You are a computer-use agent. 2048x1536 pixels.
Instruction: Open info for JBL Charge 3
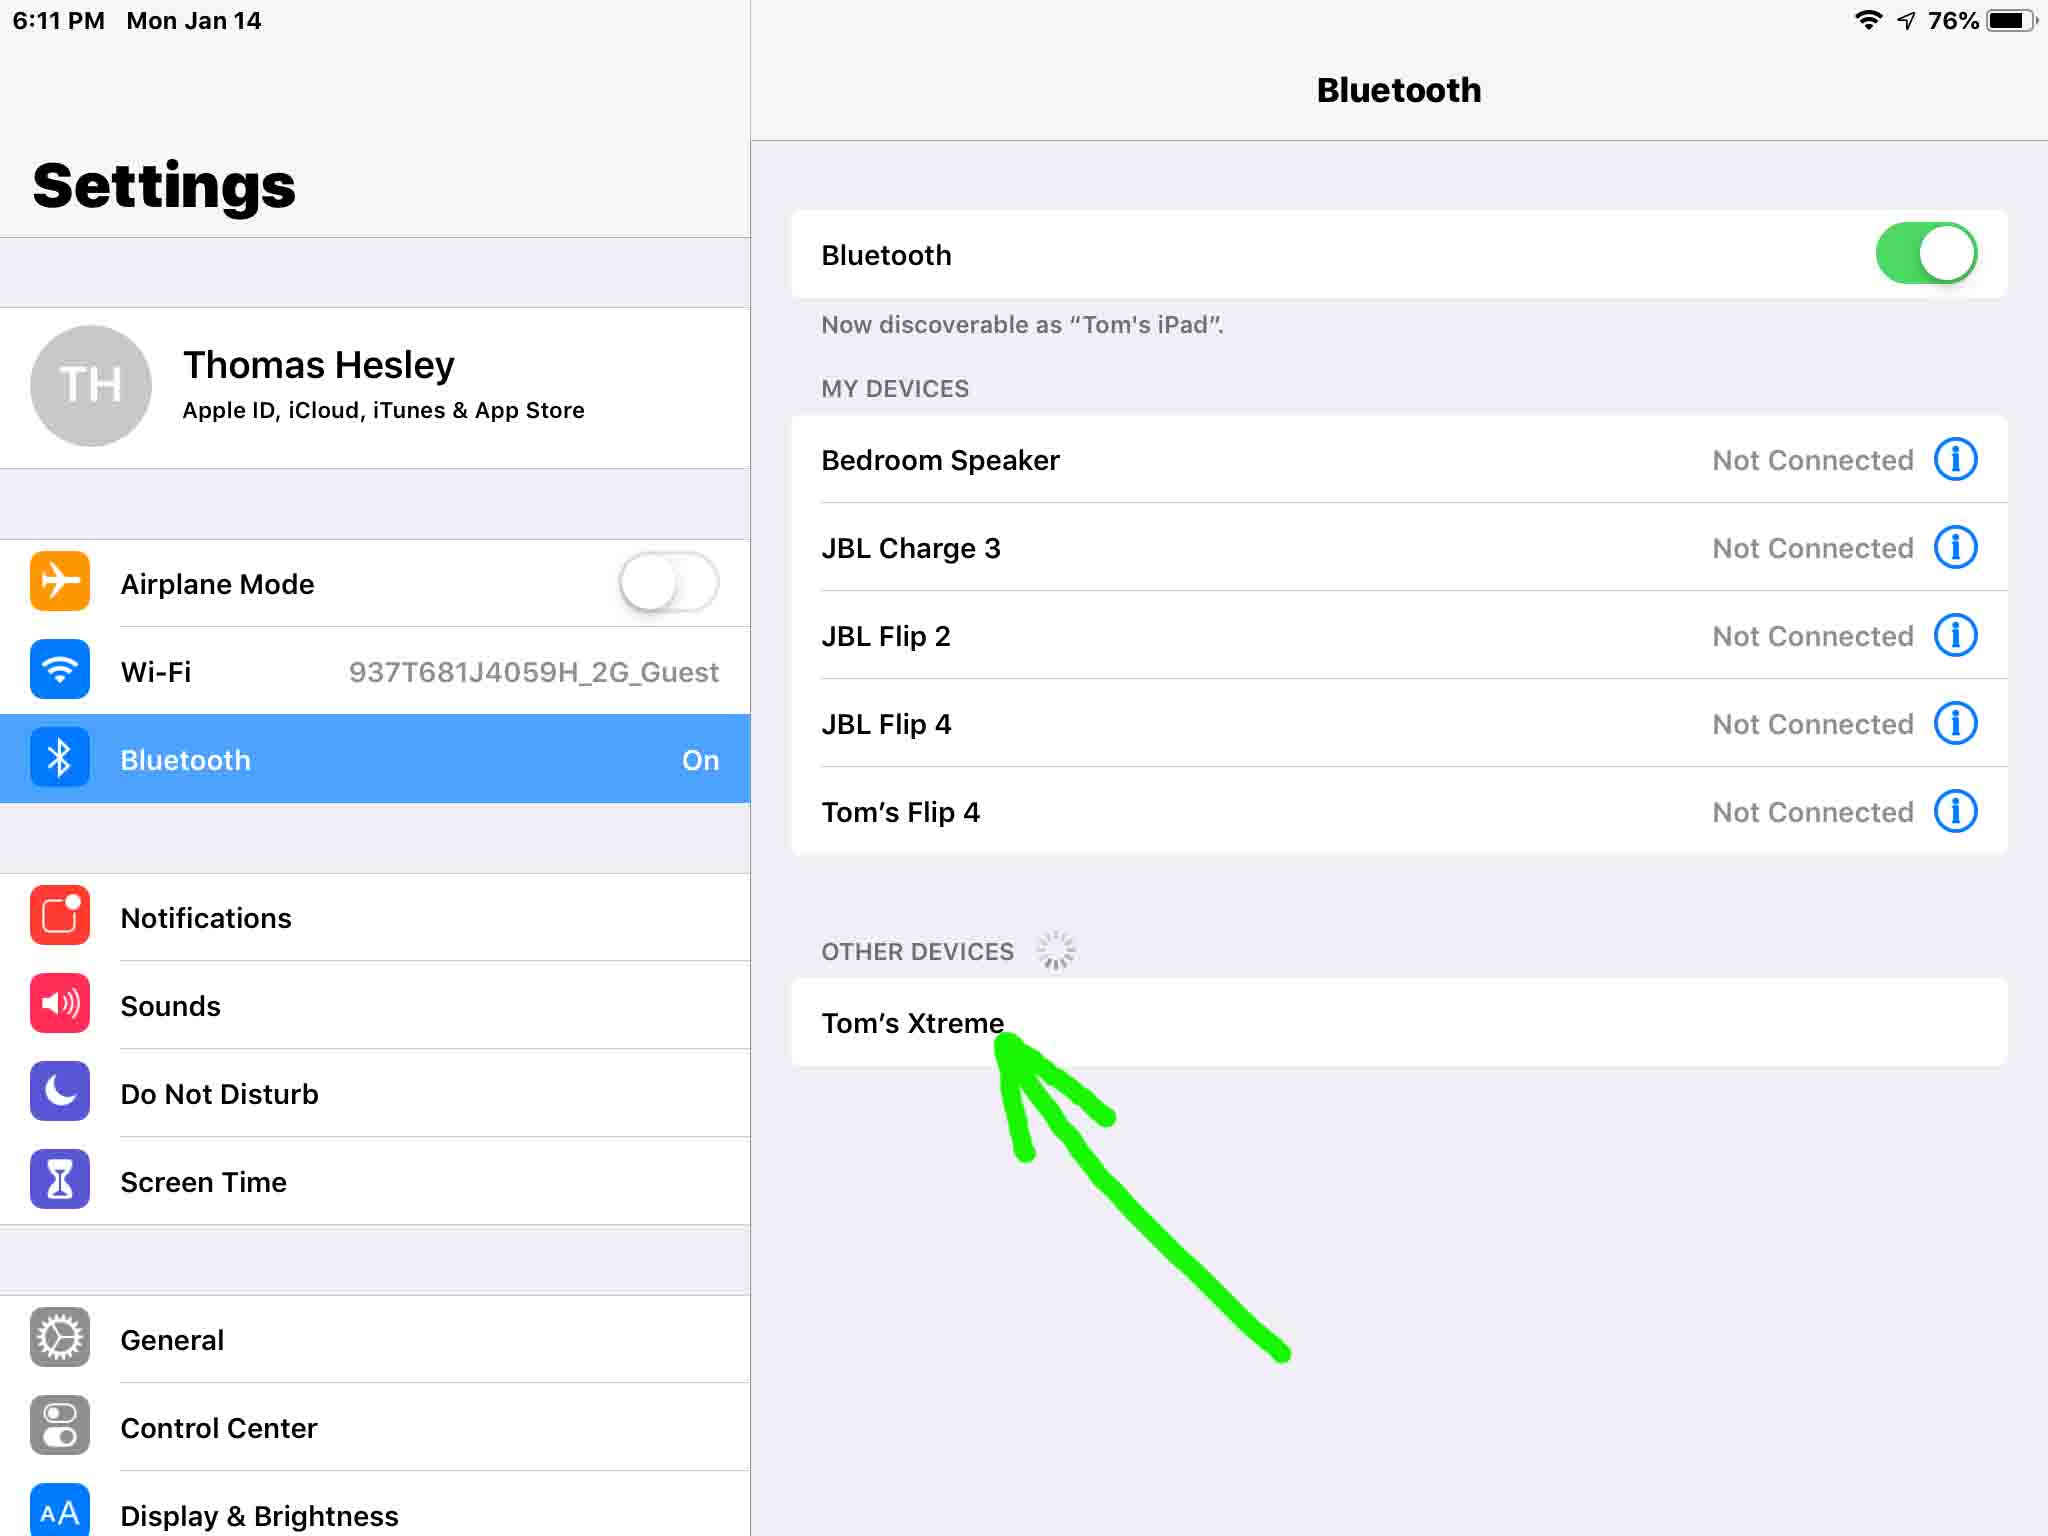[x=1956, y=547]
